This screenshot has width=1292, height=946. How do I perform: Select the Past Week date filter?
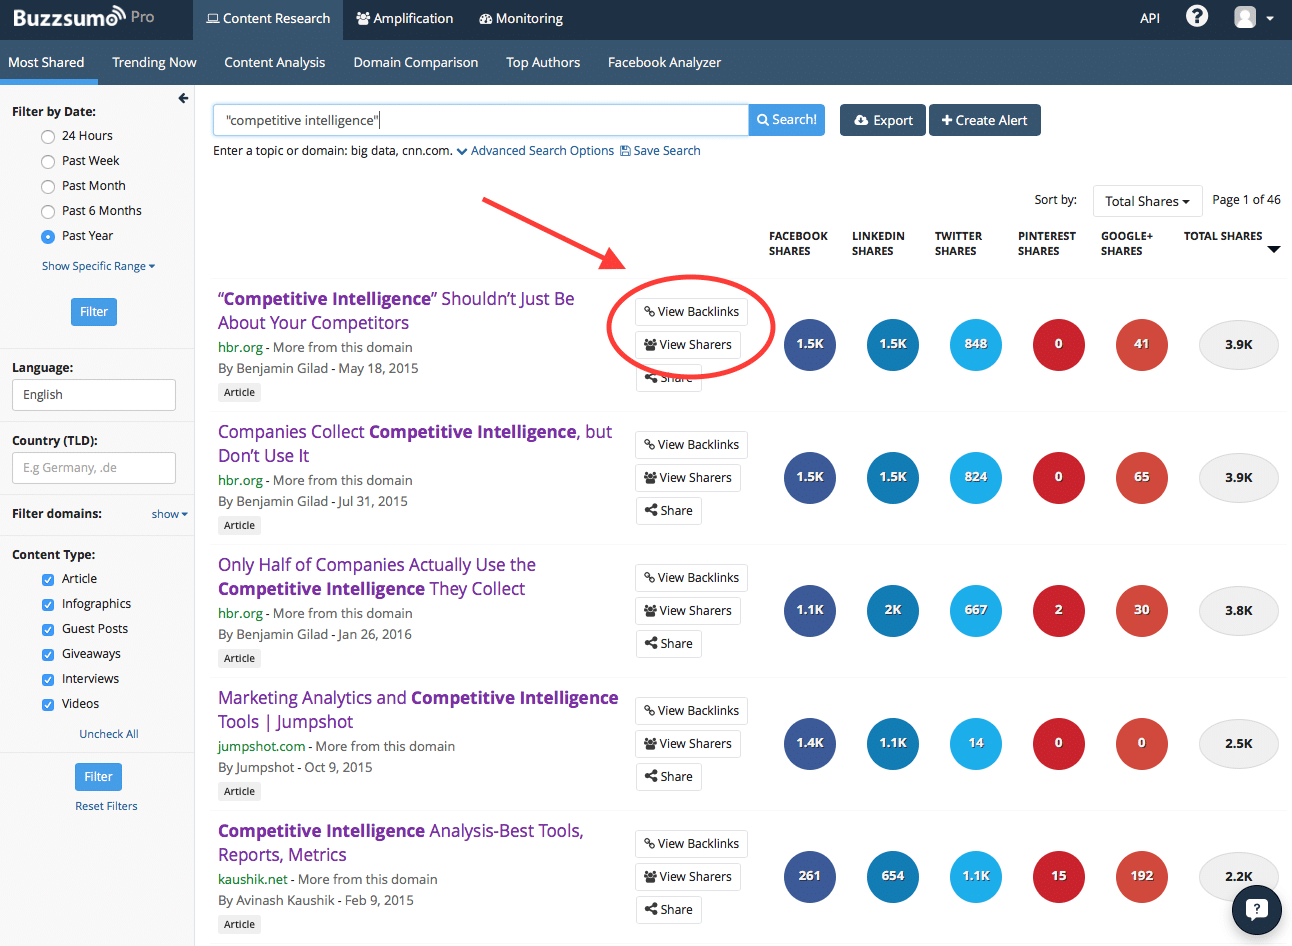pyautogui.click(x=48, y=162)
